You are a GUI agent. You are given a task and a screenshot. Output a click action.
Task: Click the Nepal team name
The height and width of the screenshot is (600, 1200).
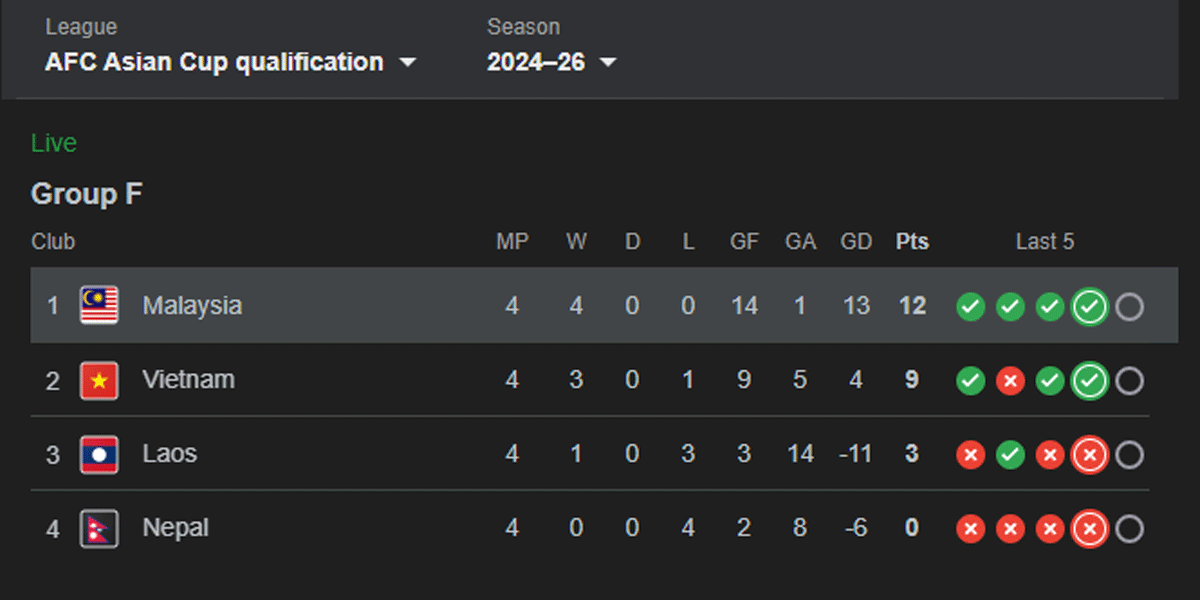[175, 528]
